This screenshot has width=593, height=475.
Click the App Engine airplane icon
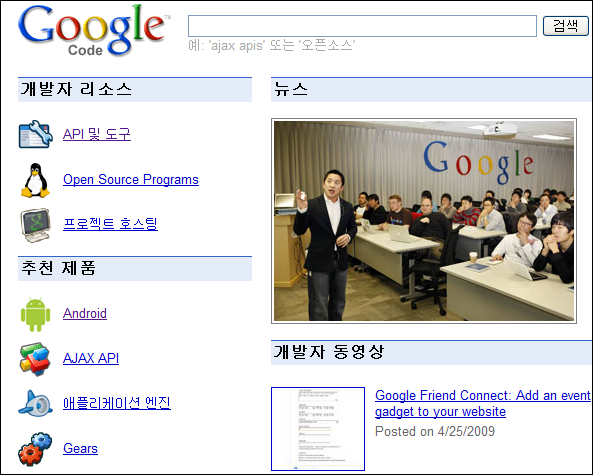[36, 404]
